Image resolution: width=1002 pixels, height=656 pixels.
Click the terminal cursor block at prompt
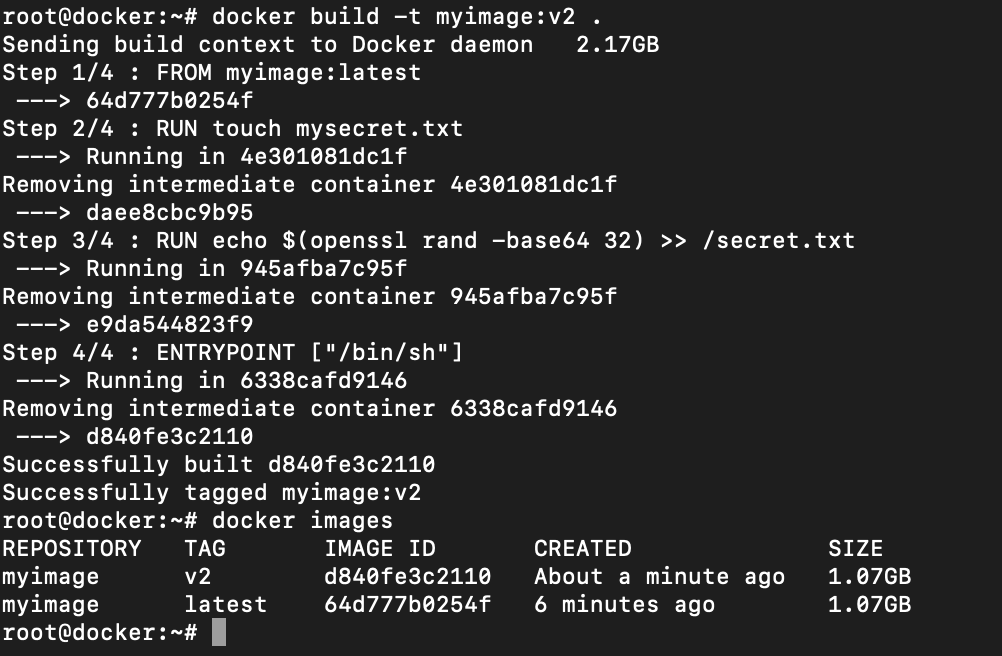219,632
